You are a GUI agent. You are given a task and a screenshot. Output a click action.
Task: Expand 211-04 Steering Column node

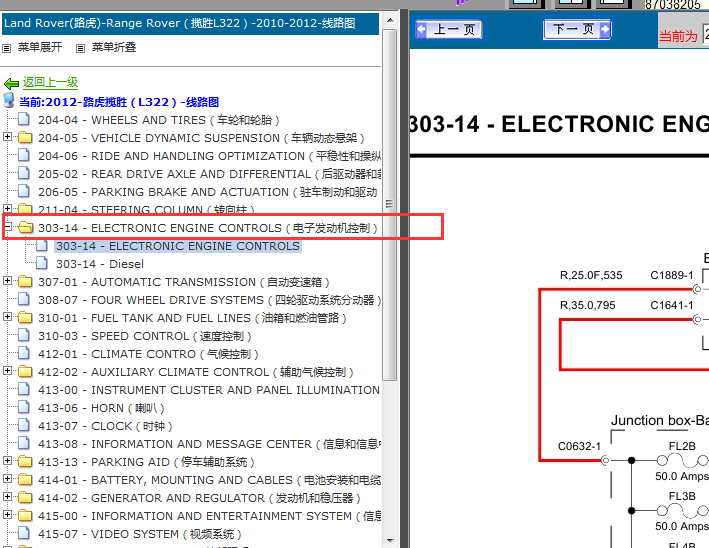point(7,208)
